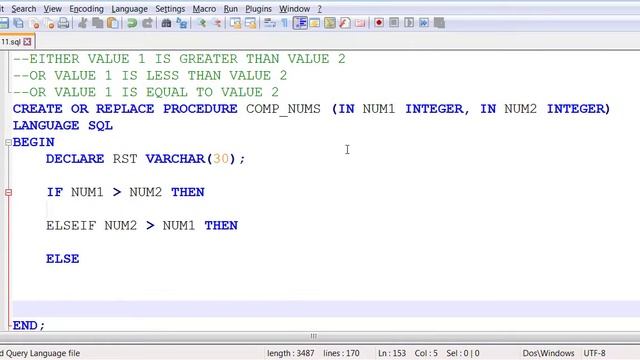Viewport: 640px width, 360px height.
Task: Click the Paste clipboard icon
Action: [113, 23]
